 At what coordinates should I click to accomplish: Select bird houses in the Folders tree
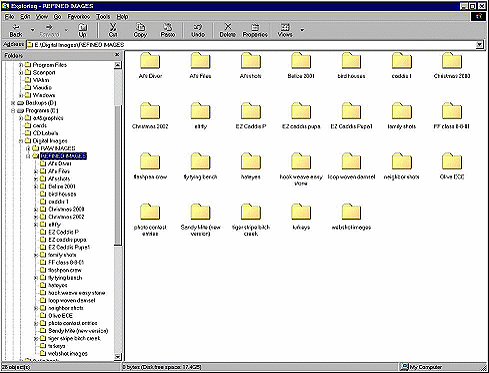(x=62, y=194)
